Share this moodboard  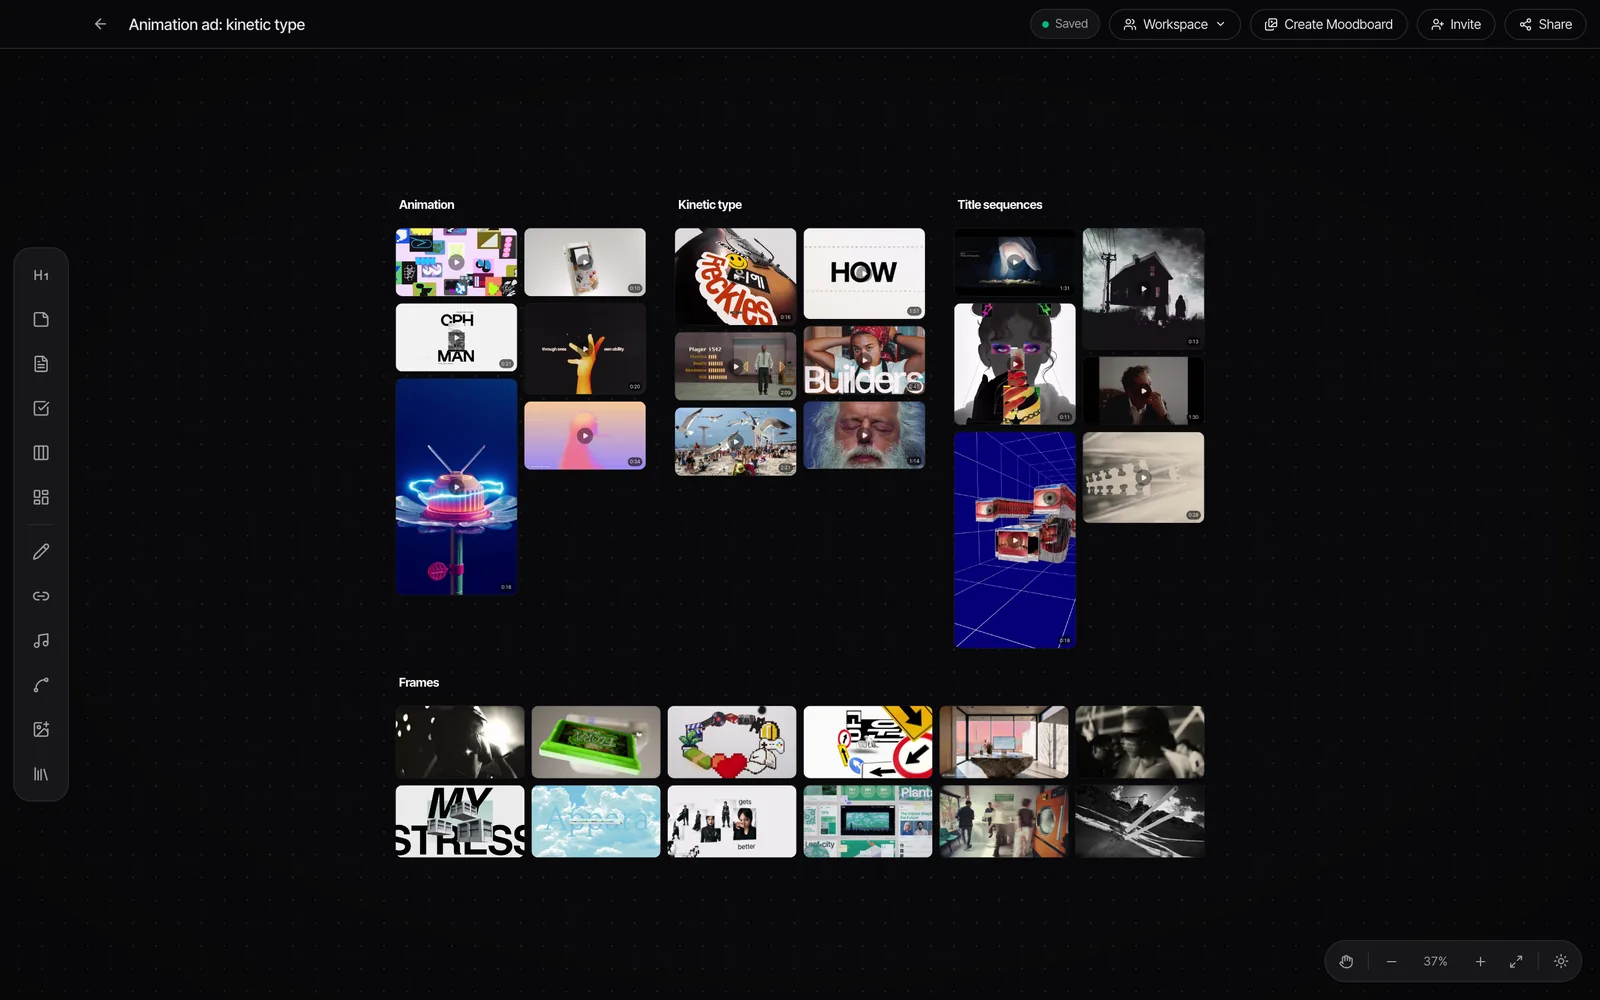[1545, 24]
